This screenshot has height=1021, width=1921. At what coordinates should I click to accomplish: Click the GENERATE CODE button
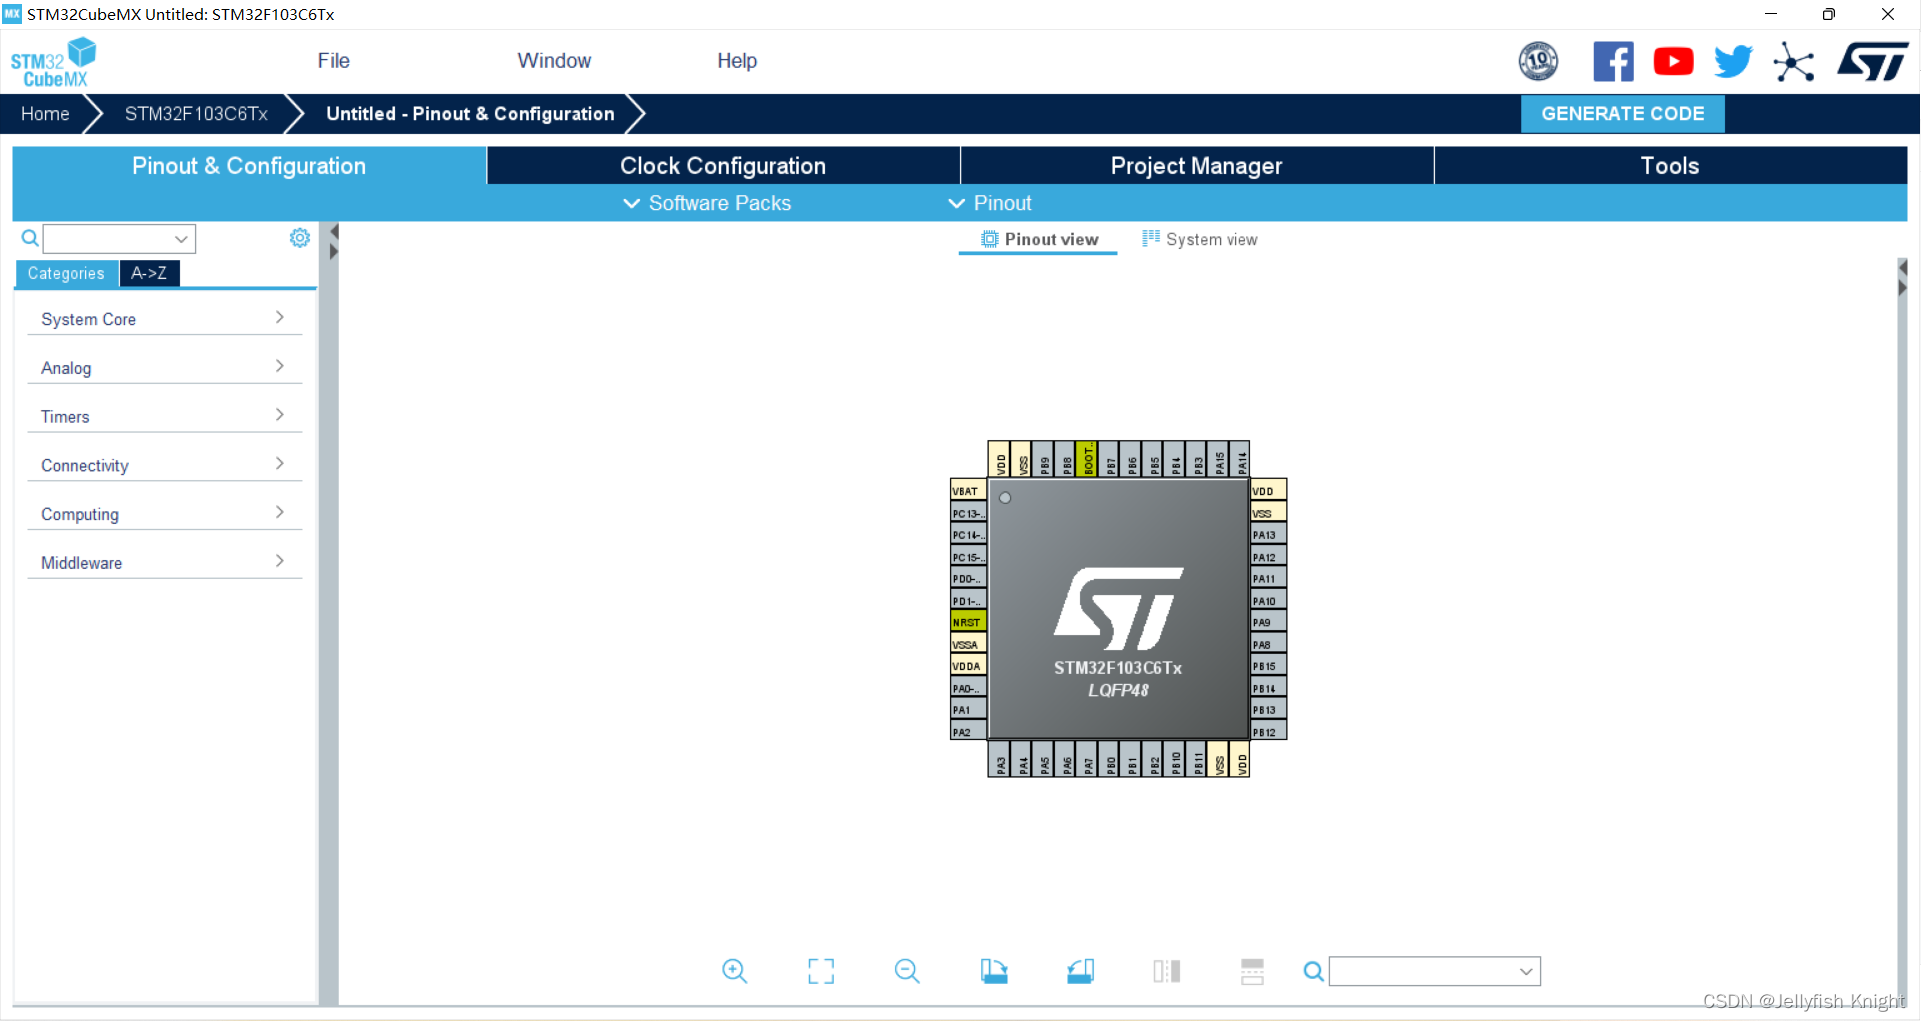point(1622,113)
